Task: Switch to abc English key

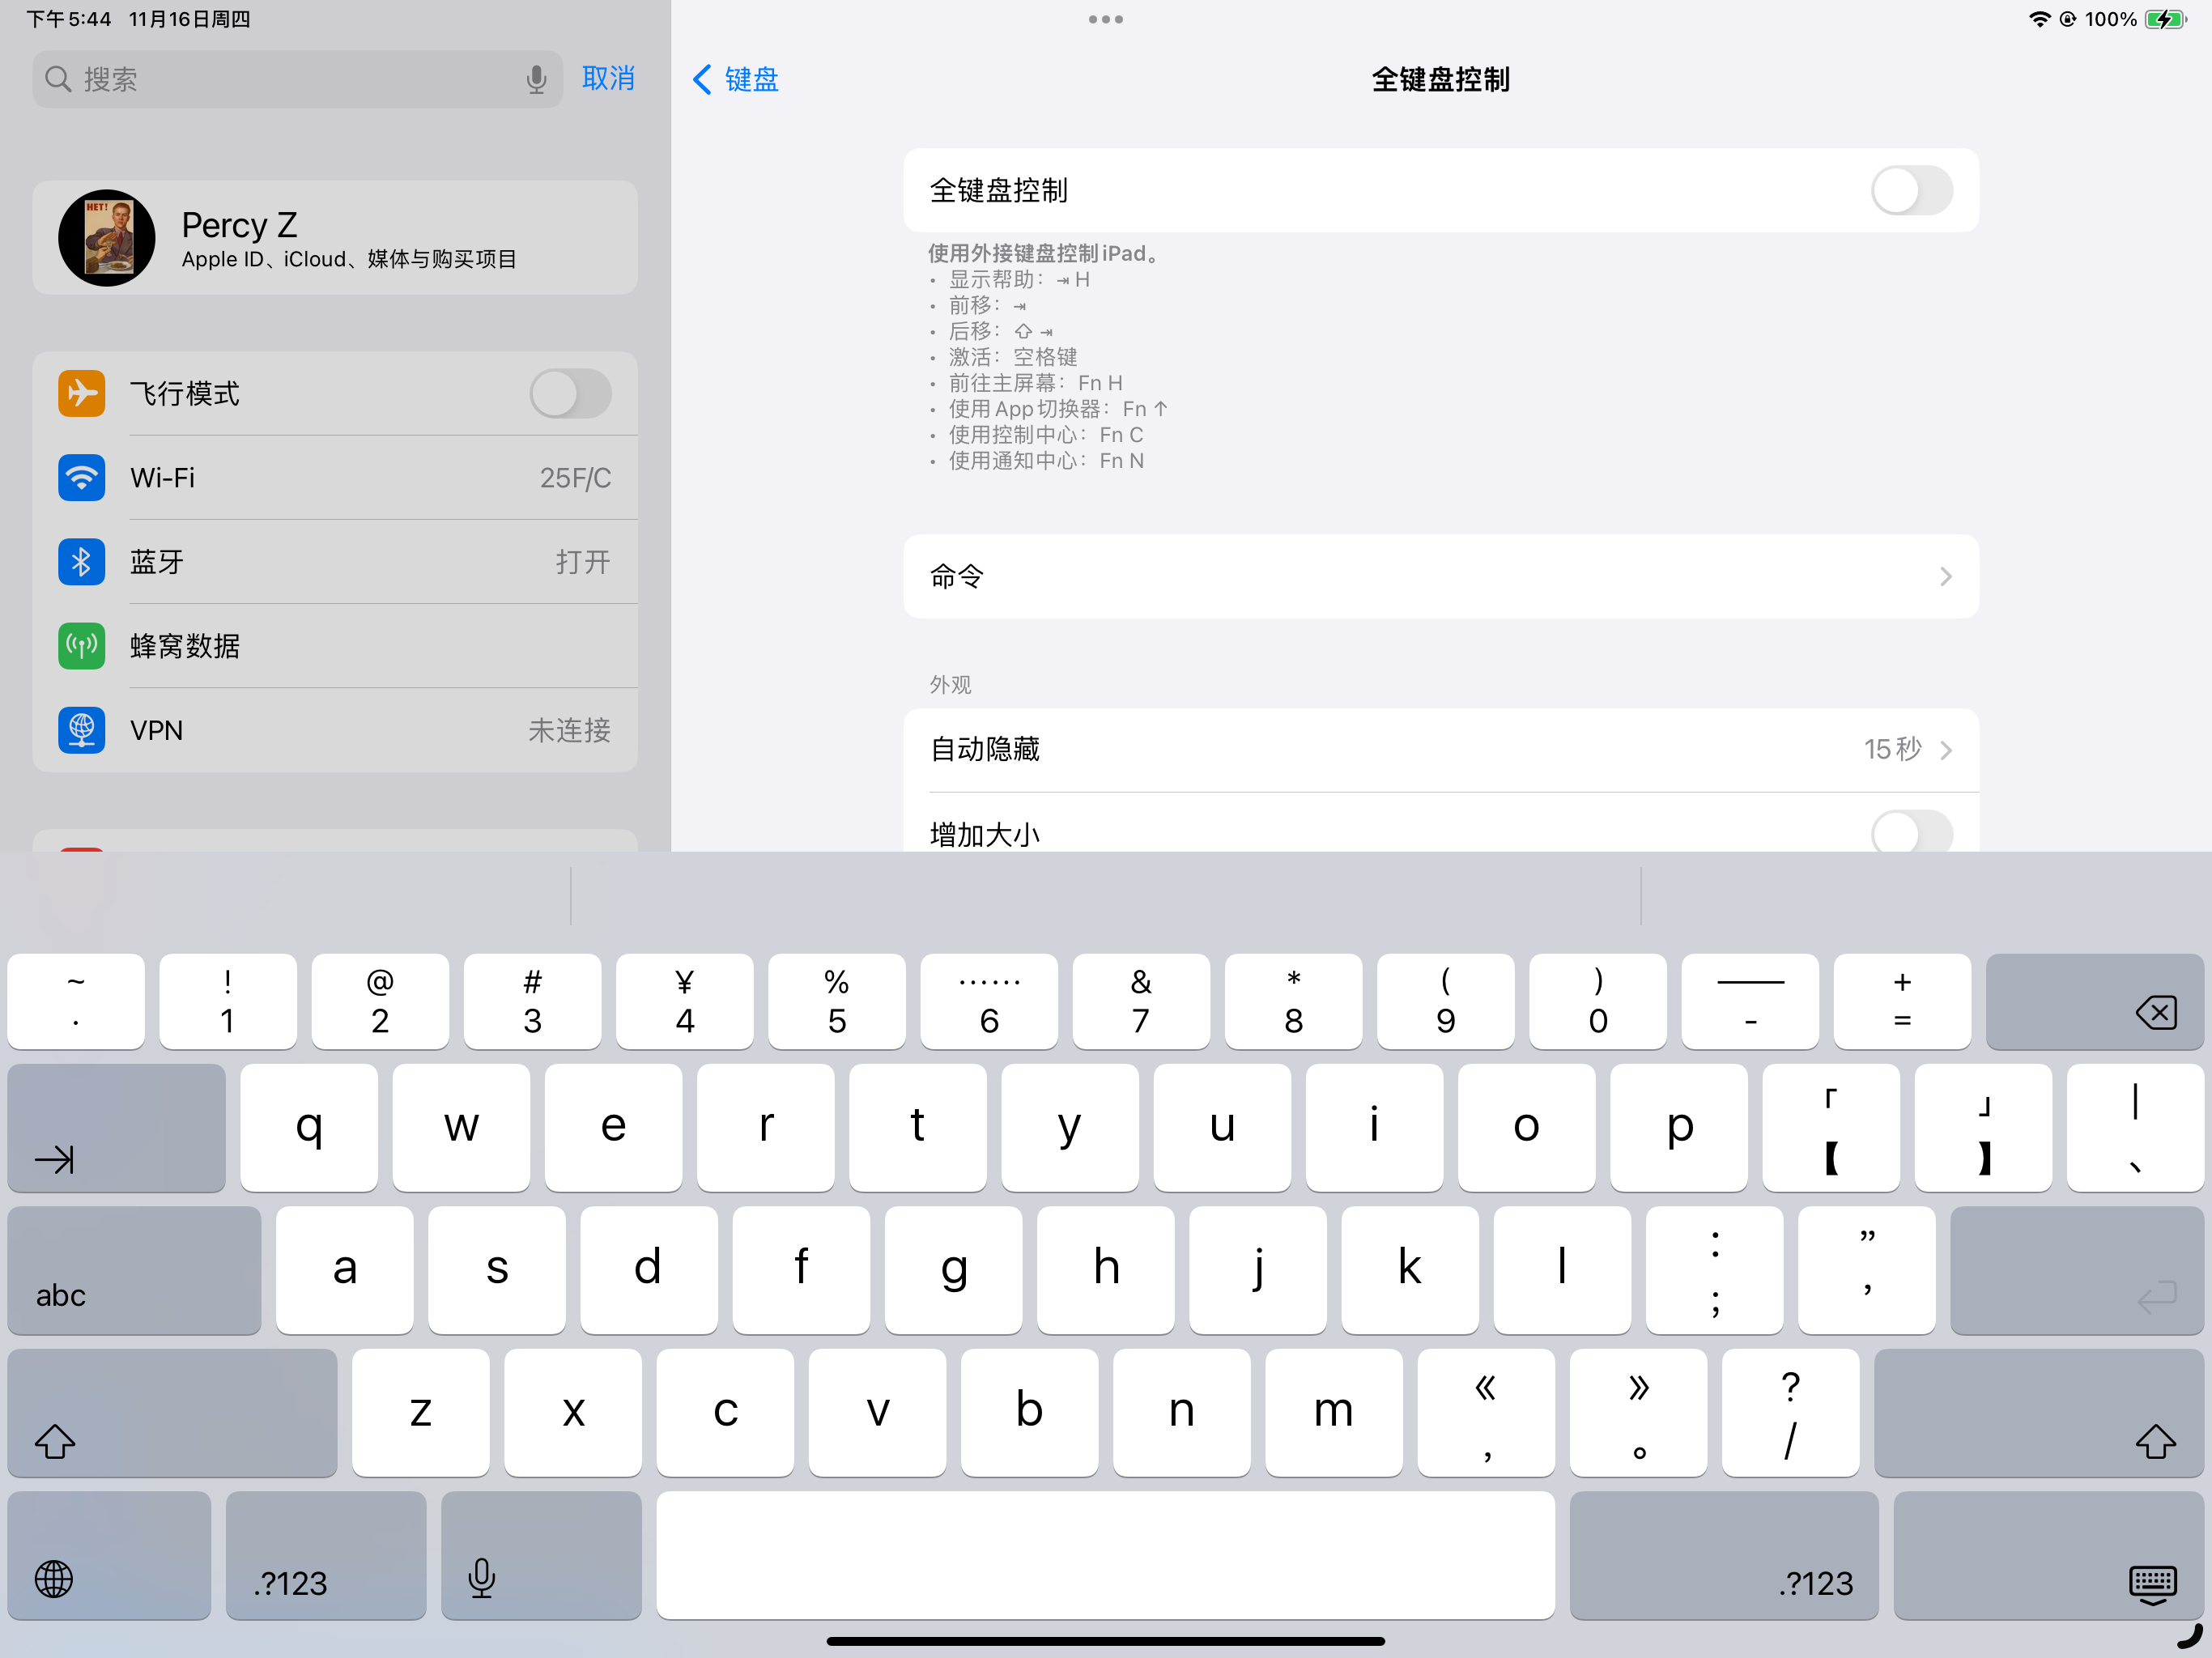Action: [x=62, y=1294]
